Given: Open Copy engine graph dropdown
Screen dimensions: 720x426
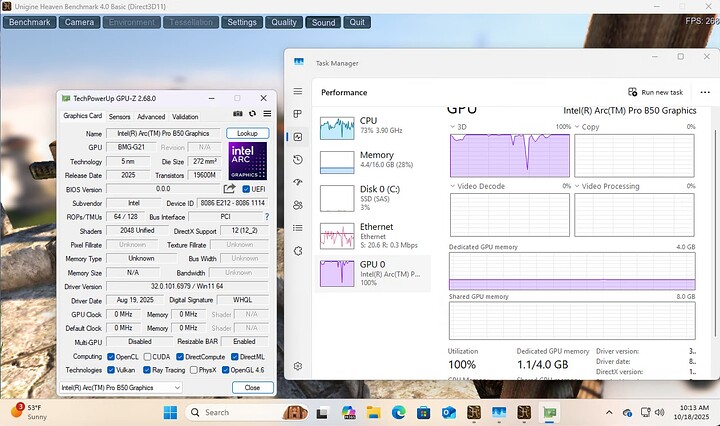Looking at the screenshot, I should coord(577,127).
